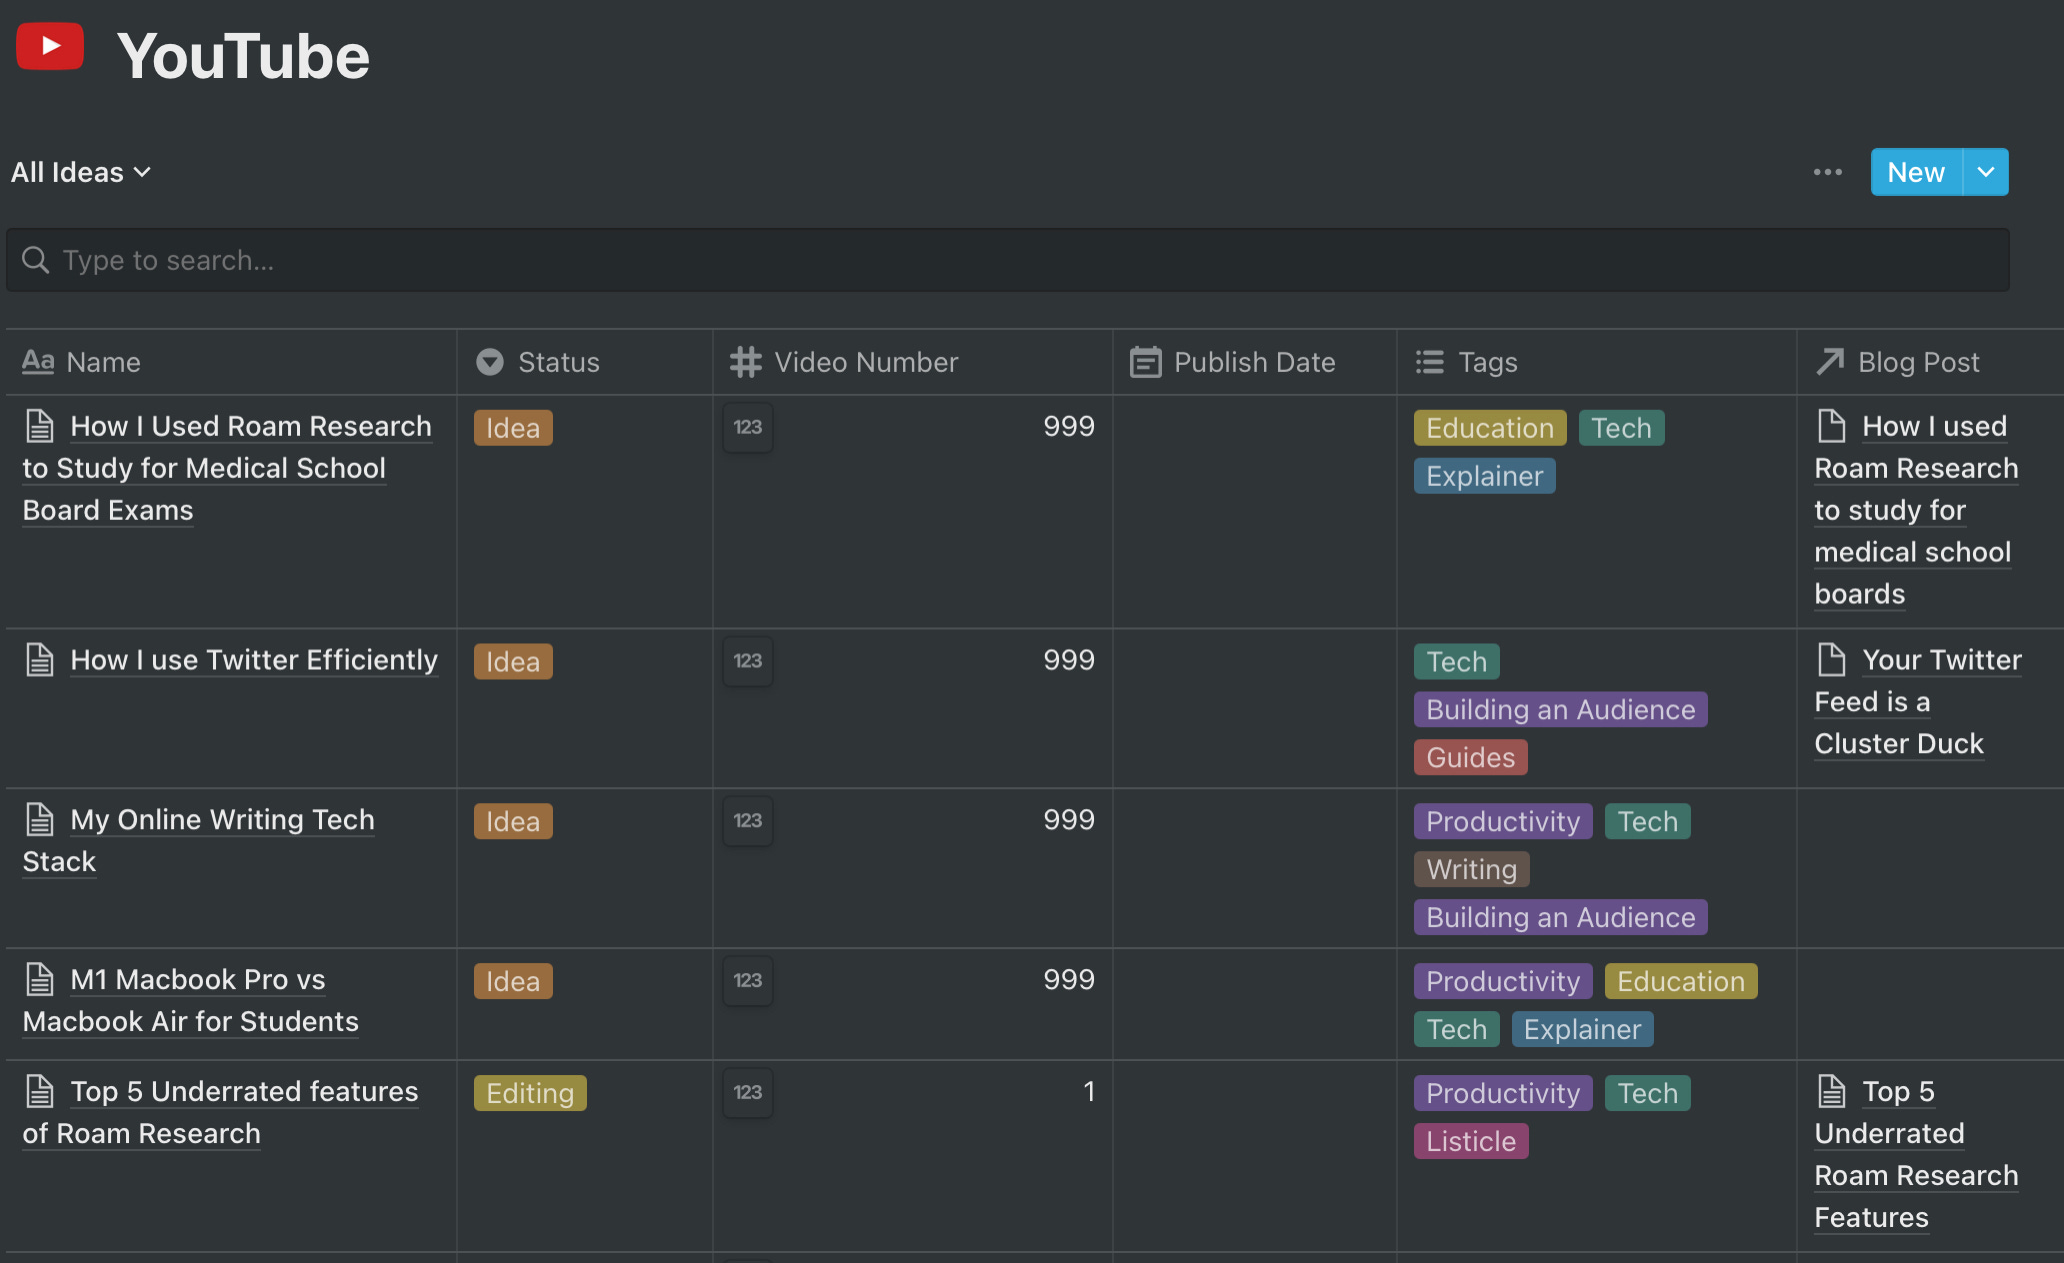Screen dimensions: 2064x1263
Task: Click 123 number icon in Twitter Efficiently row
Action: tap(748, 661)
